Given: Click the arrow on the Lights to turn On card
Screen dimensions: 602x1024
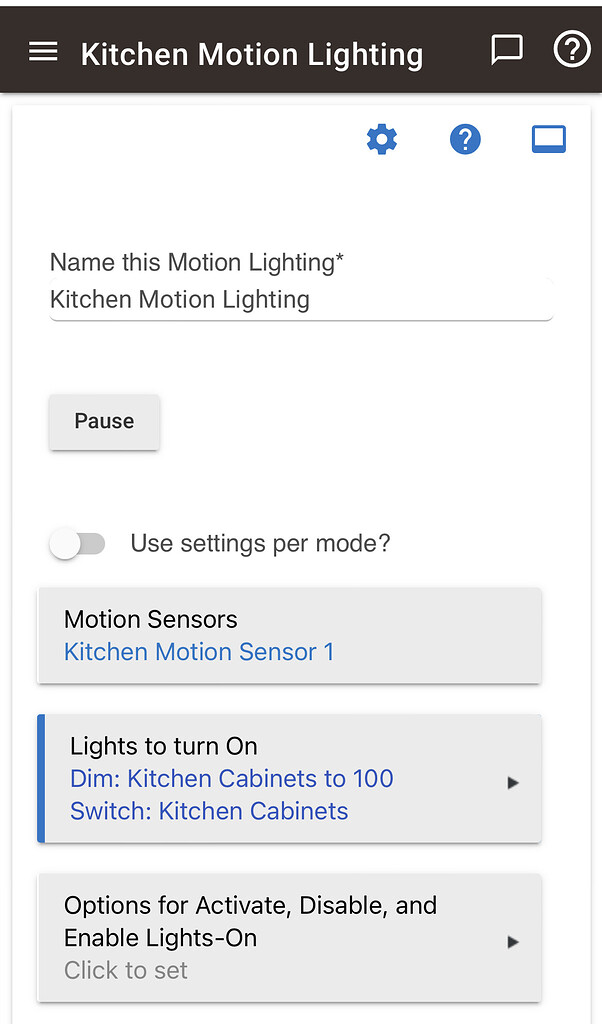Looking at the screenshot, I should (x=513, y=783).
